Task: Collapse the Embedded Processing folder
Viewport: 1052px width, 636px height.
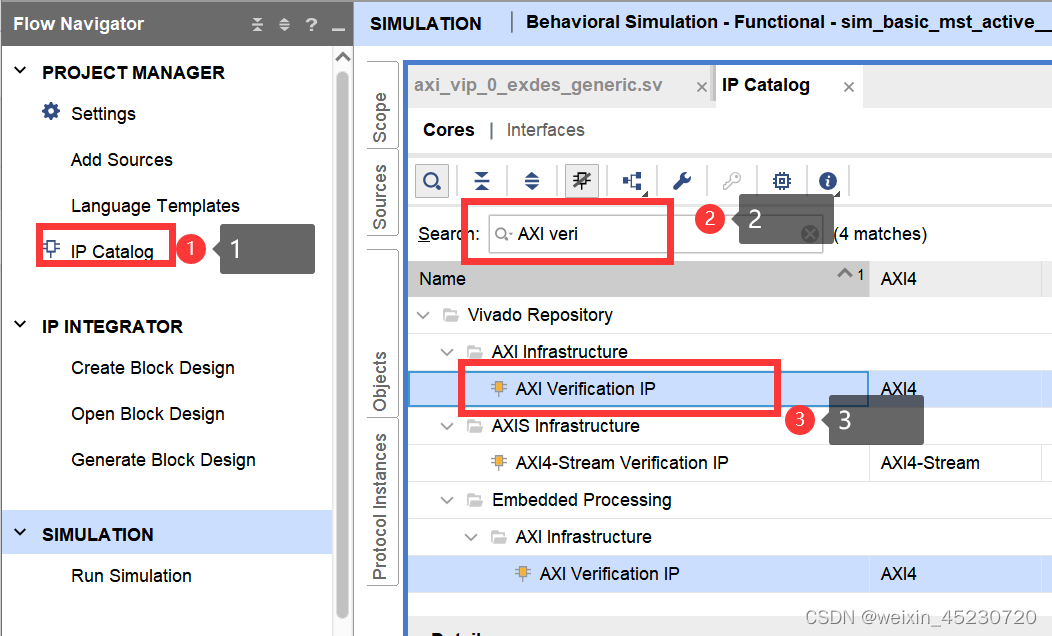Action: click(x=447, y=499)
